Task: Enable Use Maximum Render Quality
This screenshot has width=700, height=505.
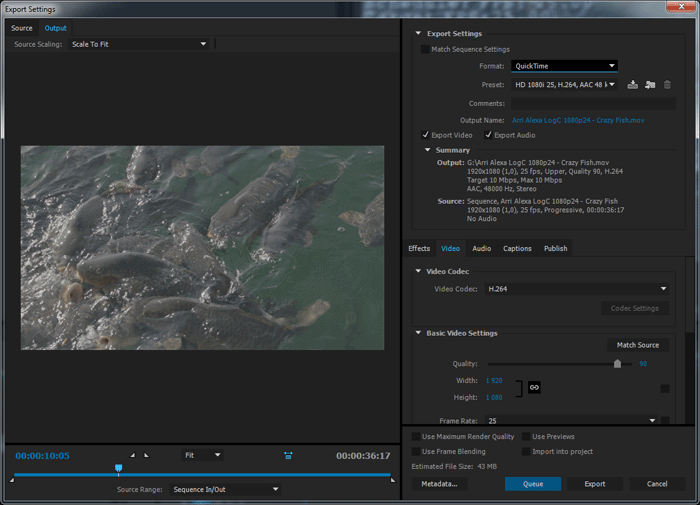Action: pyautogui.click(x=416, y=436)
